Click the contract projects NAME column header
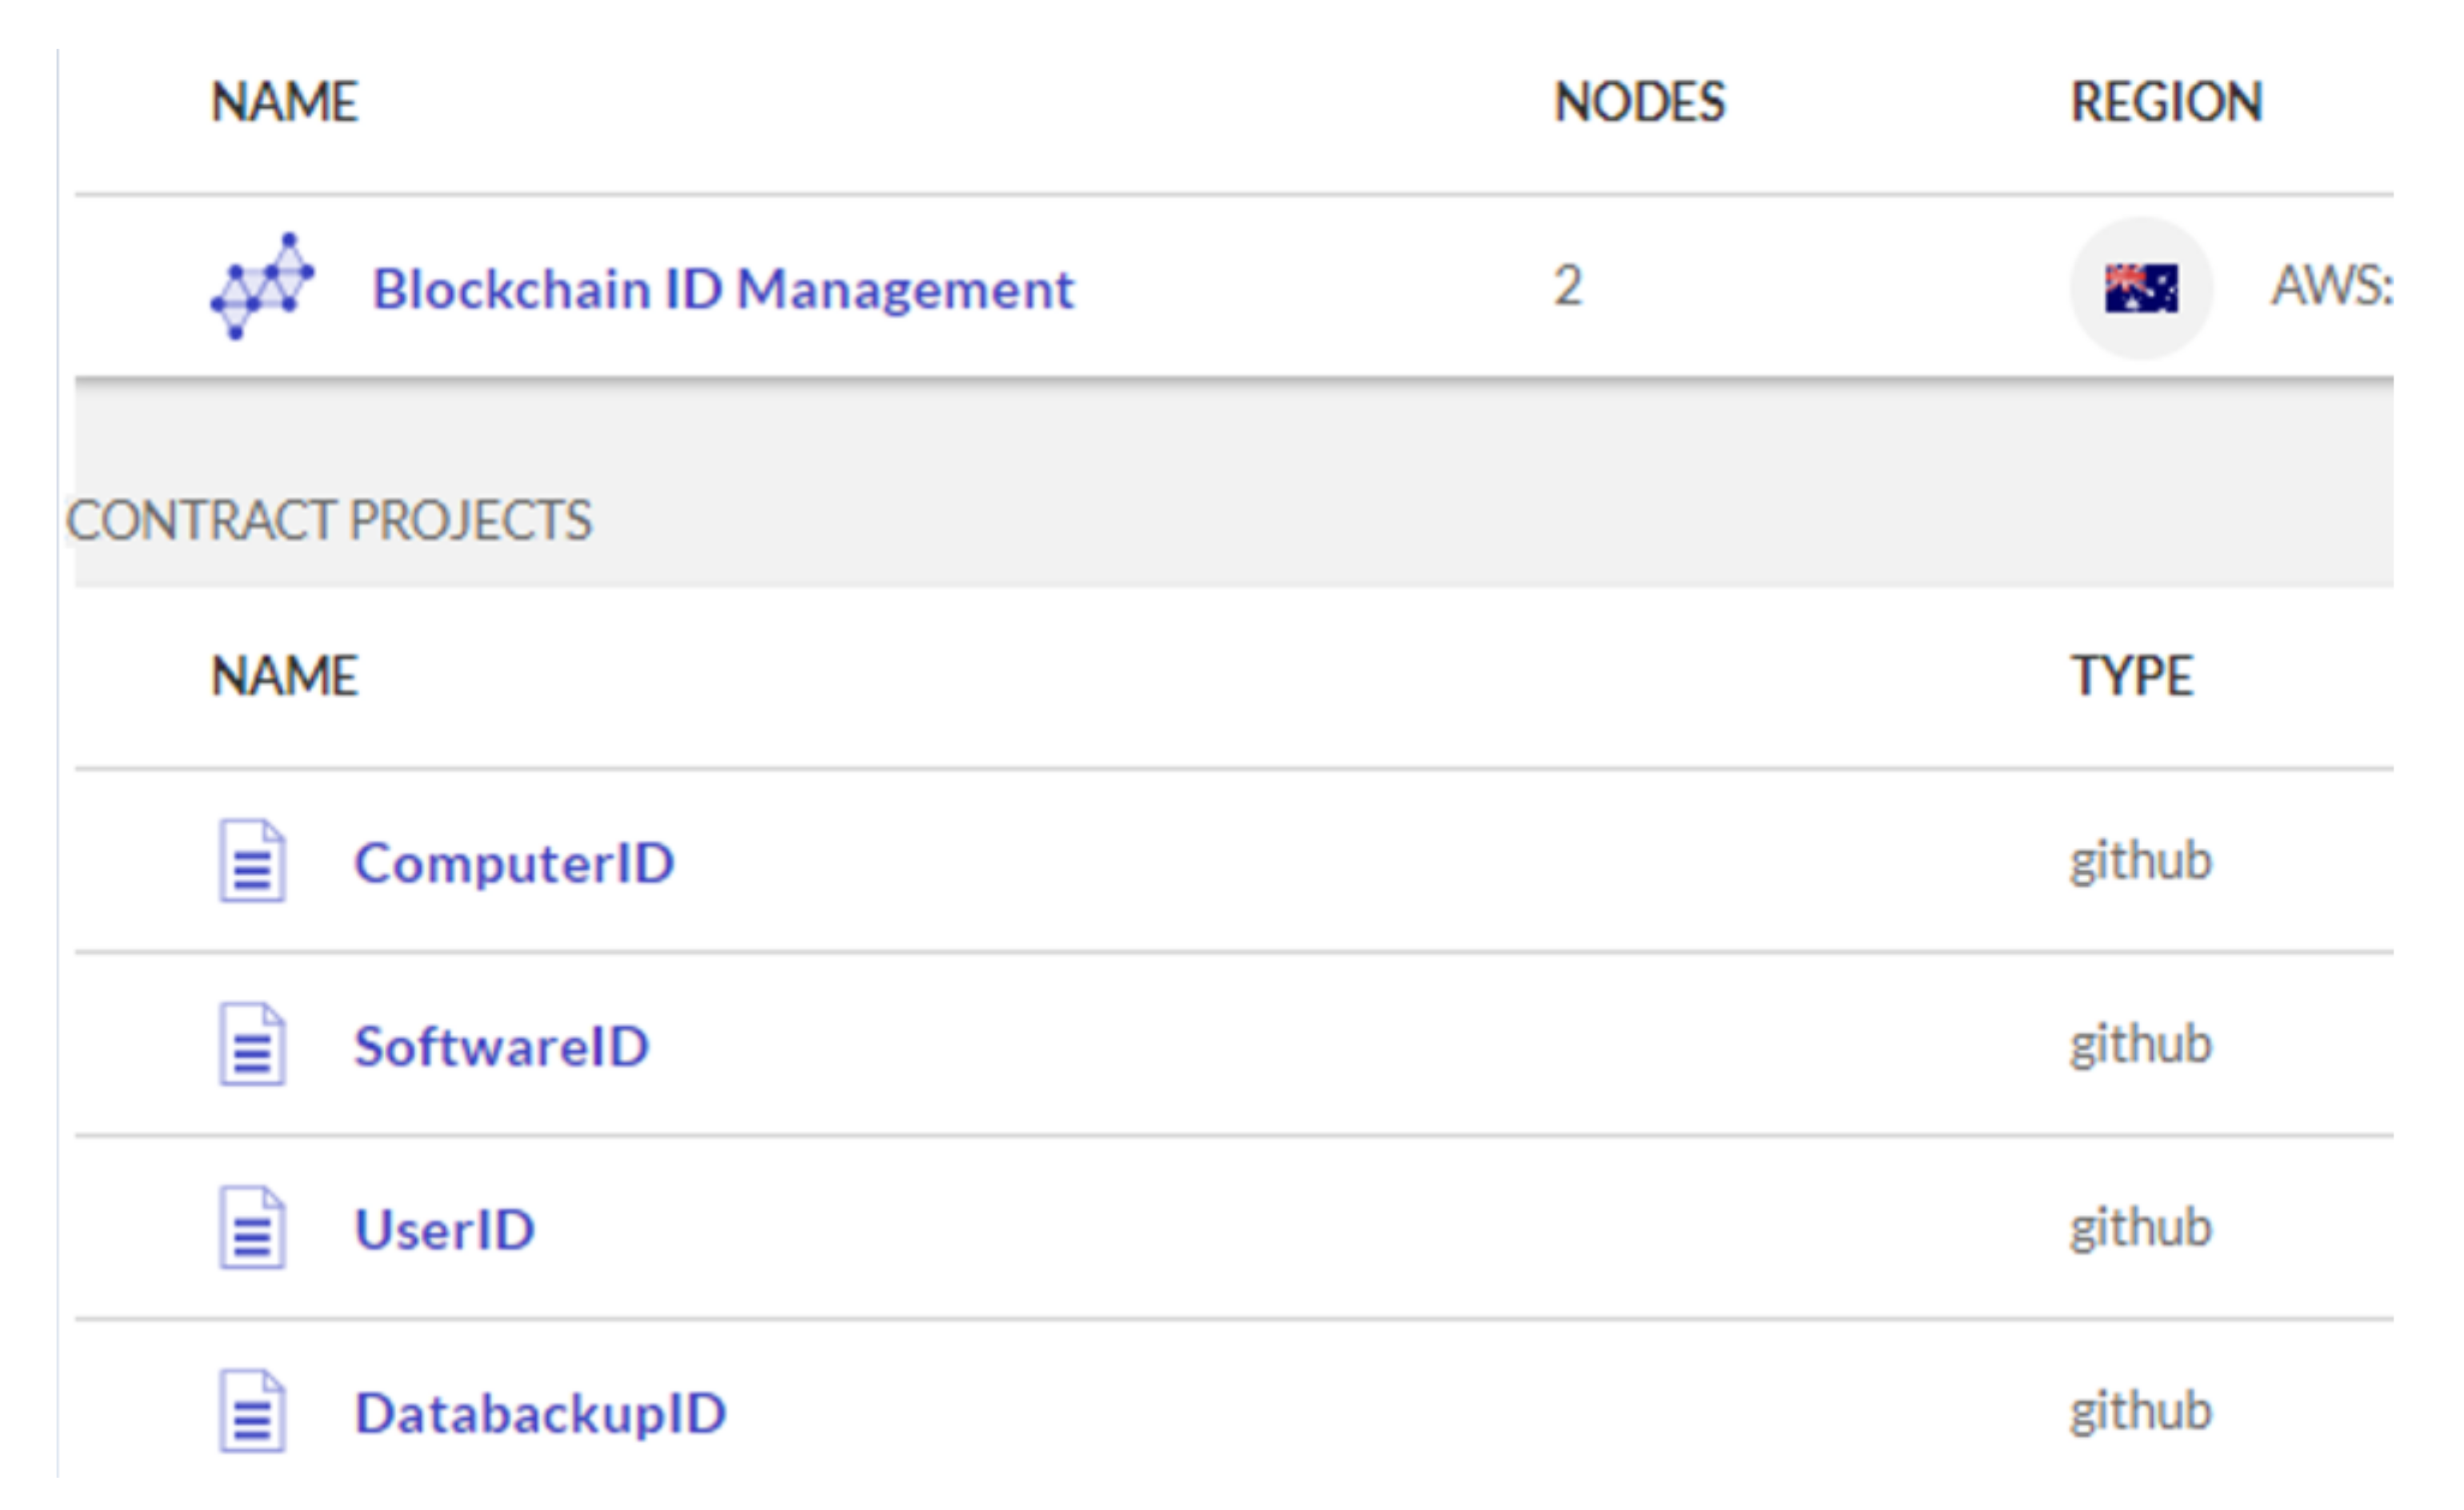This screenshot has width=2464, height=1510. (x=284, y=676)
